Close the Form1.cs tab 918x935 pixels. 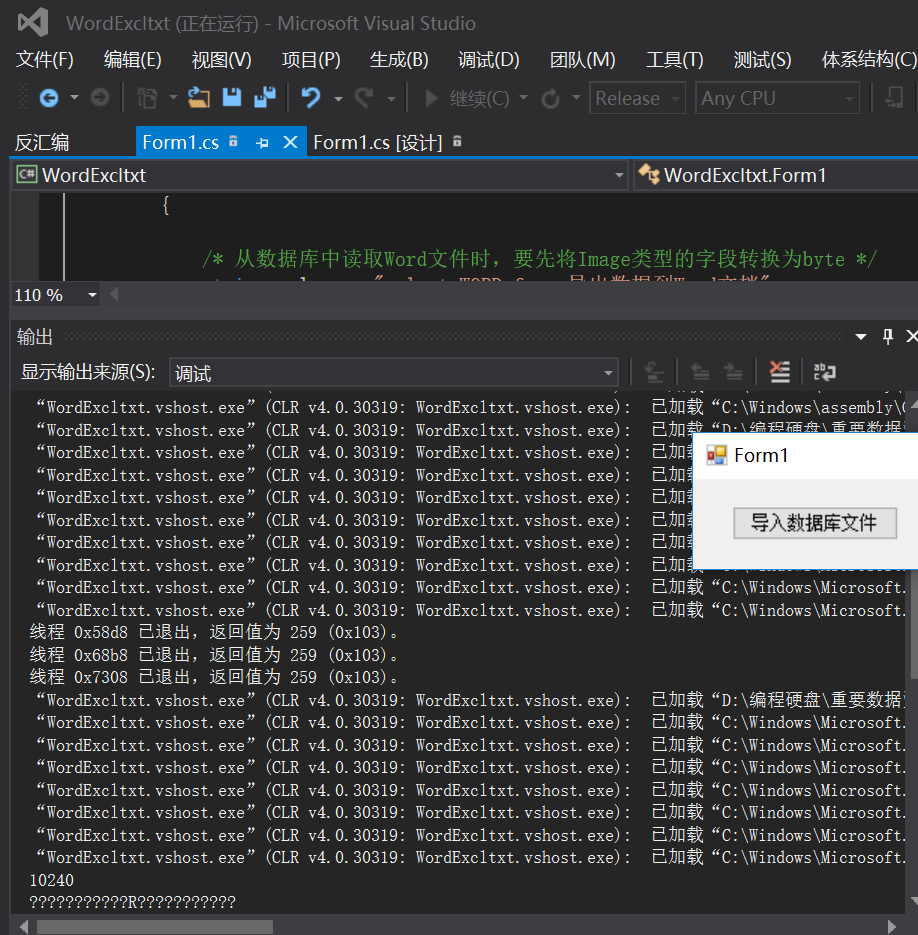click(290, 142)
